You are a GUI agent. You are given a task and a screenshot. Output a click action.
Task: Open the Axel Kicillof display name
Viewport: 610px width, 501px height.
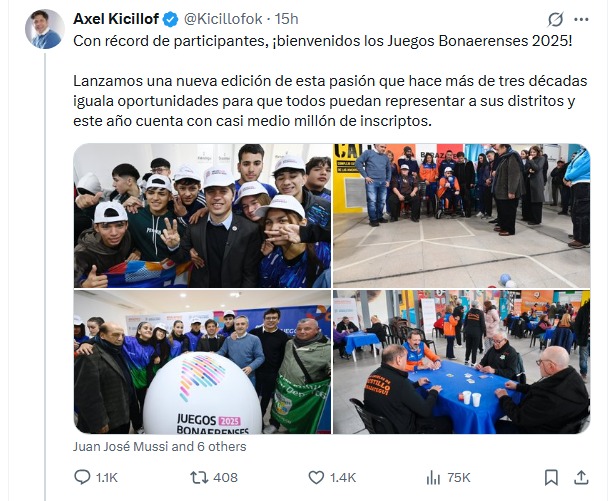[116, 19]
